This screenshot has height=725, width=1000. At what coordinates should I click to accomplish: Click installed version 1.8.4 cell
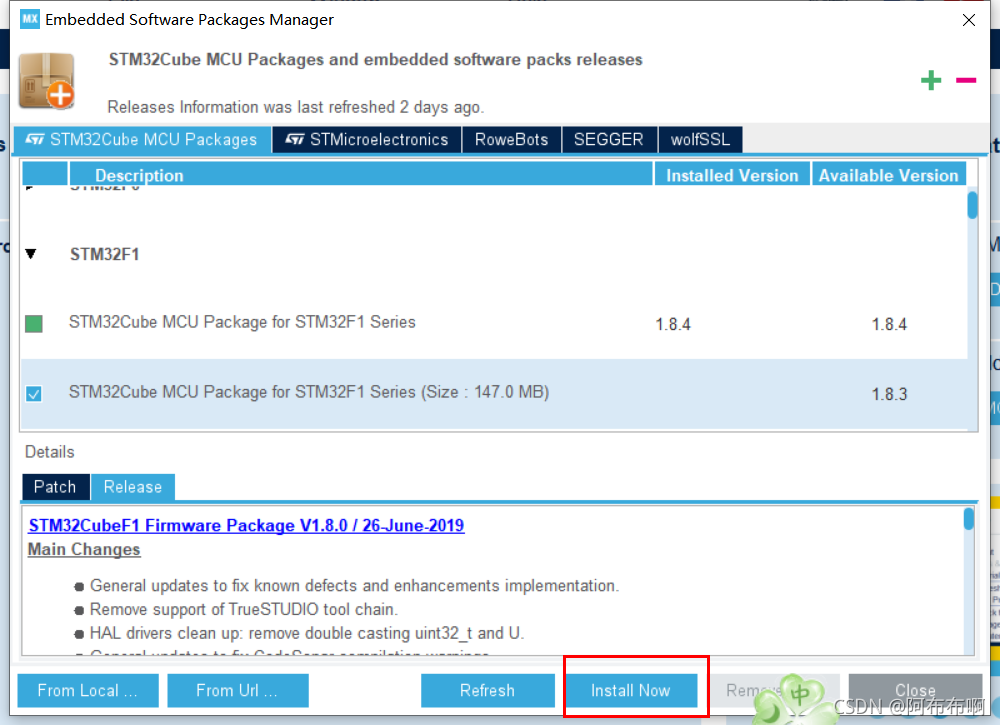[673, 325]
